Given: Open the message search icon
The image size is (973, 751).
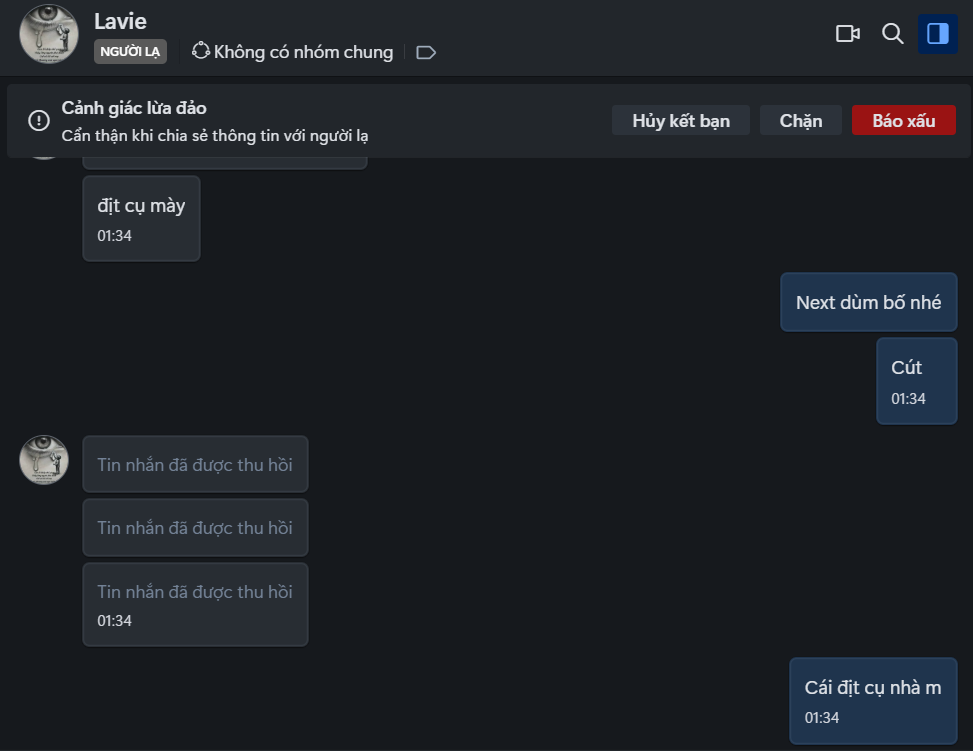Looking at the screenshot, I should pos(892,34).
